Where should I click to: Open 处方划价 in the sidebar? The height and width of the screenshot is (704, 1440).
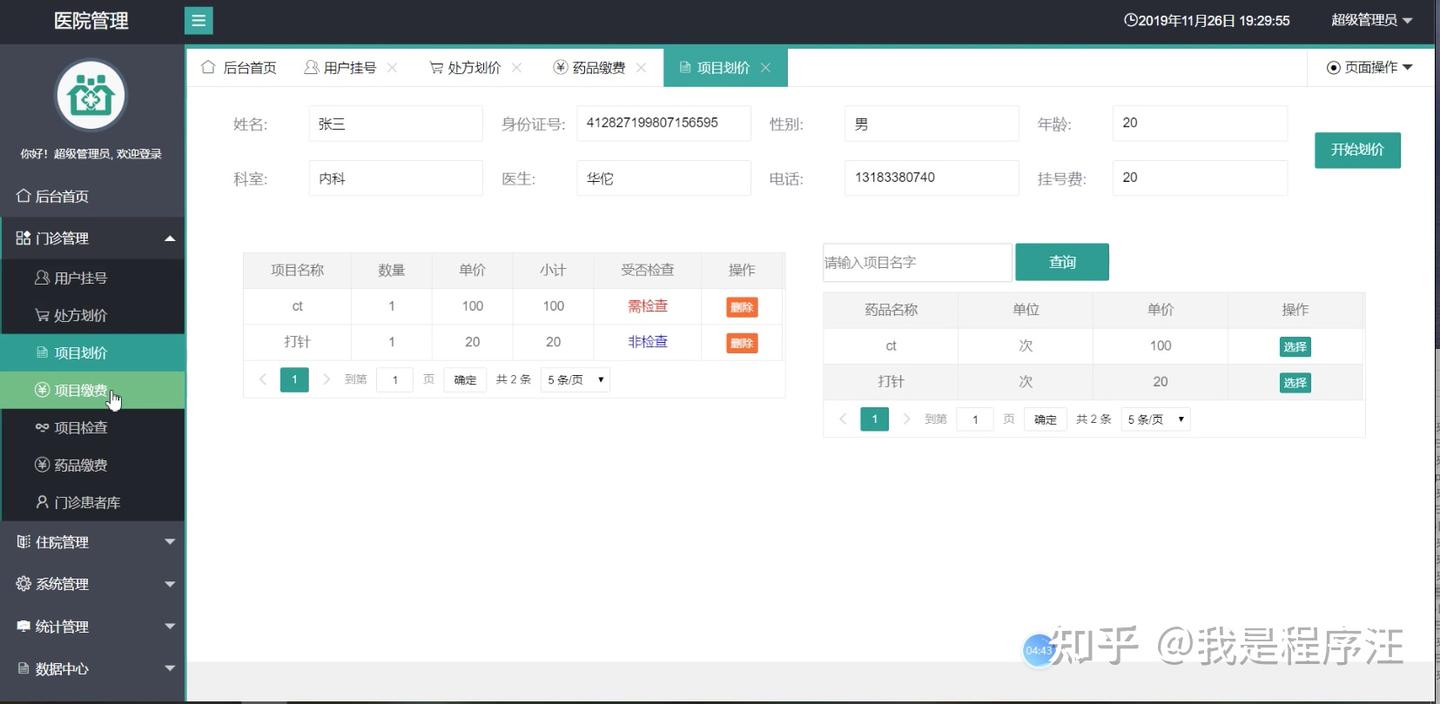coord(92,315)
